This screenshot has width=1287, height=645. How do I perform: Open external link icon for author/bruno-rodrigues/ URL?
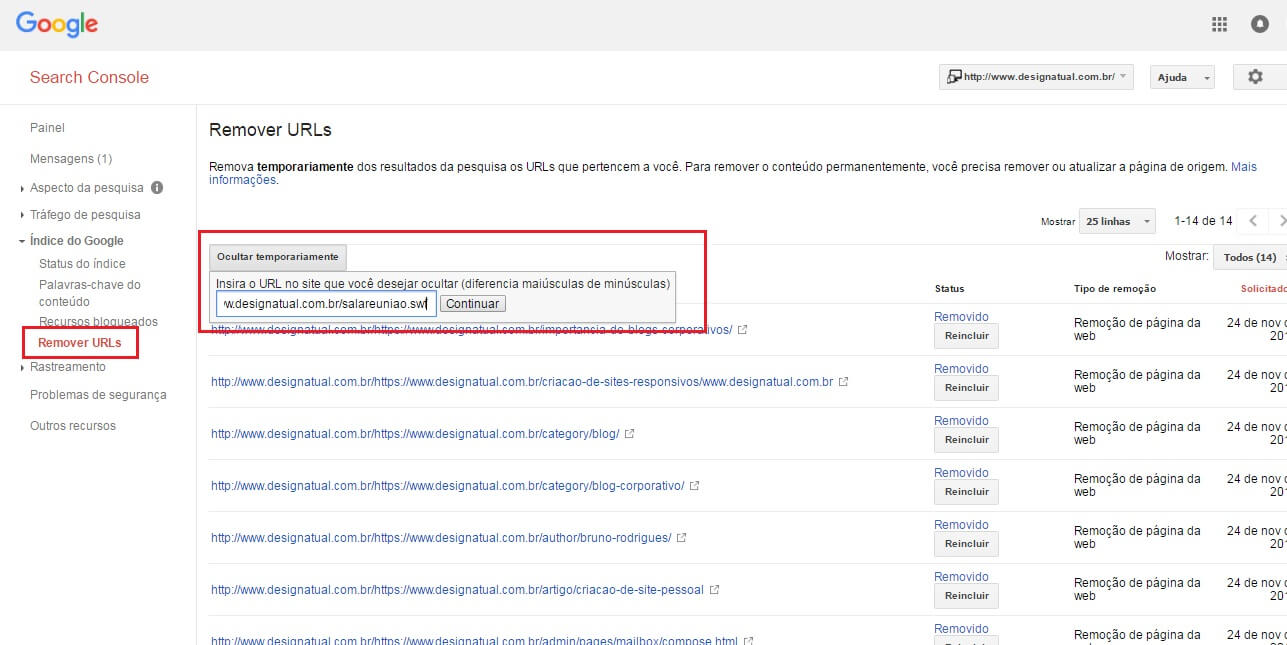tap(681, 538)
